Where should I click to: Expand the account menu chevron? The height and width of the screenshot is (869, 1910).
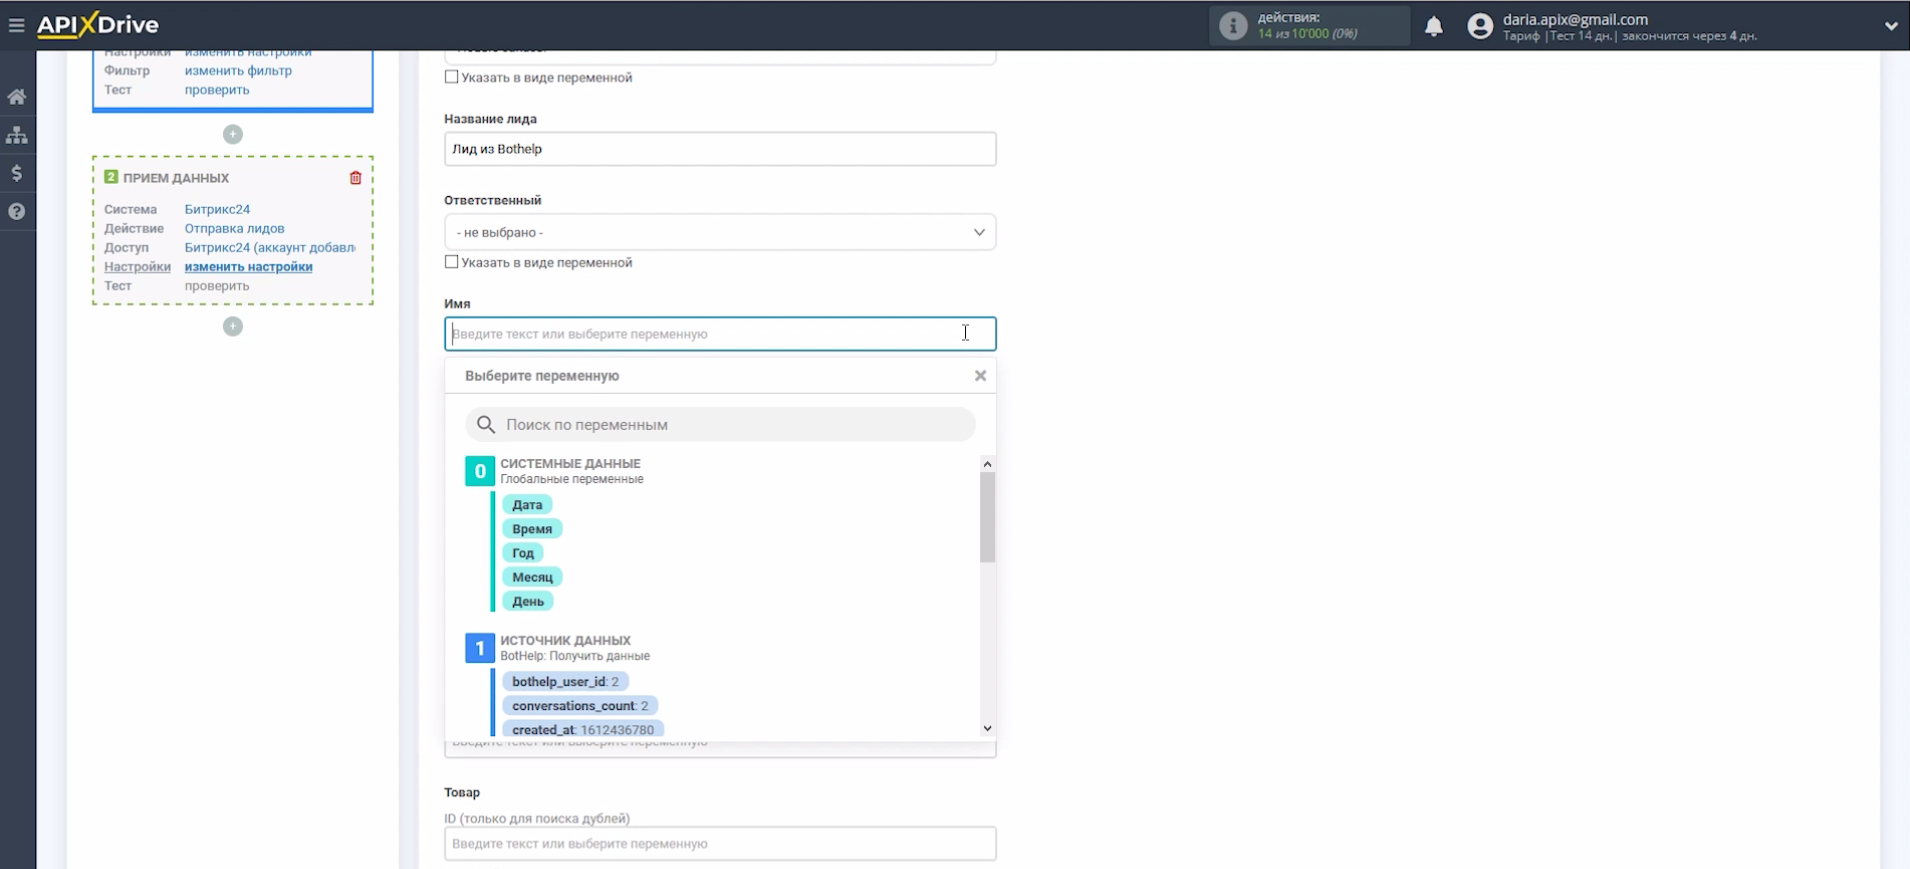pyautogui.click(x=1891, y=26)
